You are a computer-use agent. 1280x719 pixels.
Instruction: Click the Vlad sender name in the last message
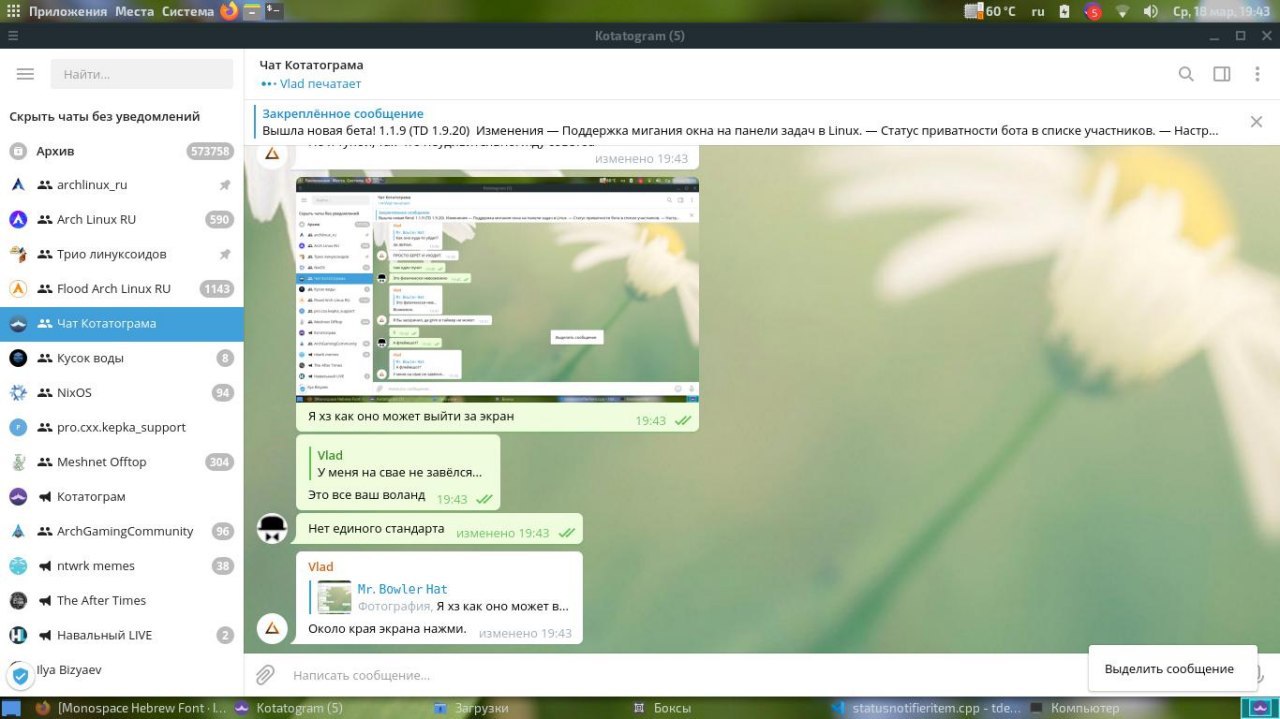point(321,567)
